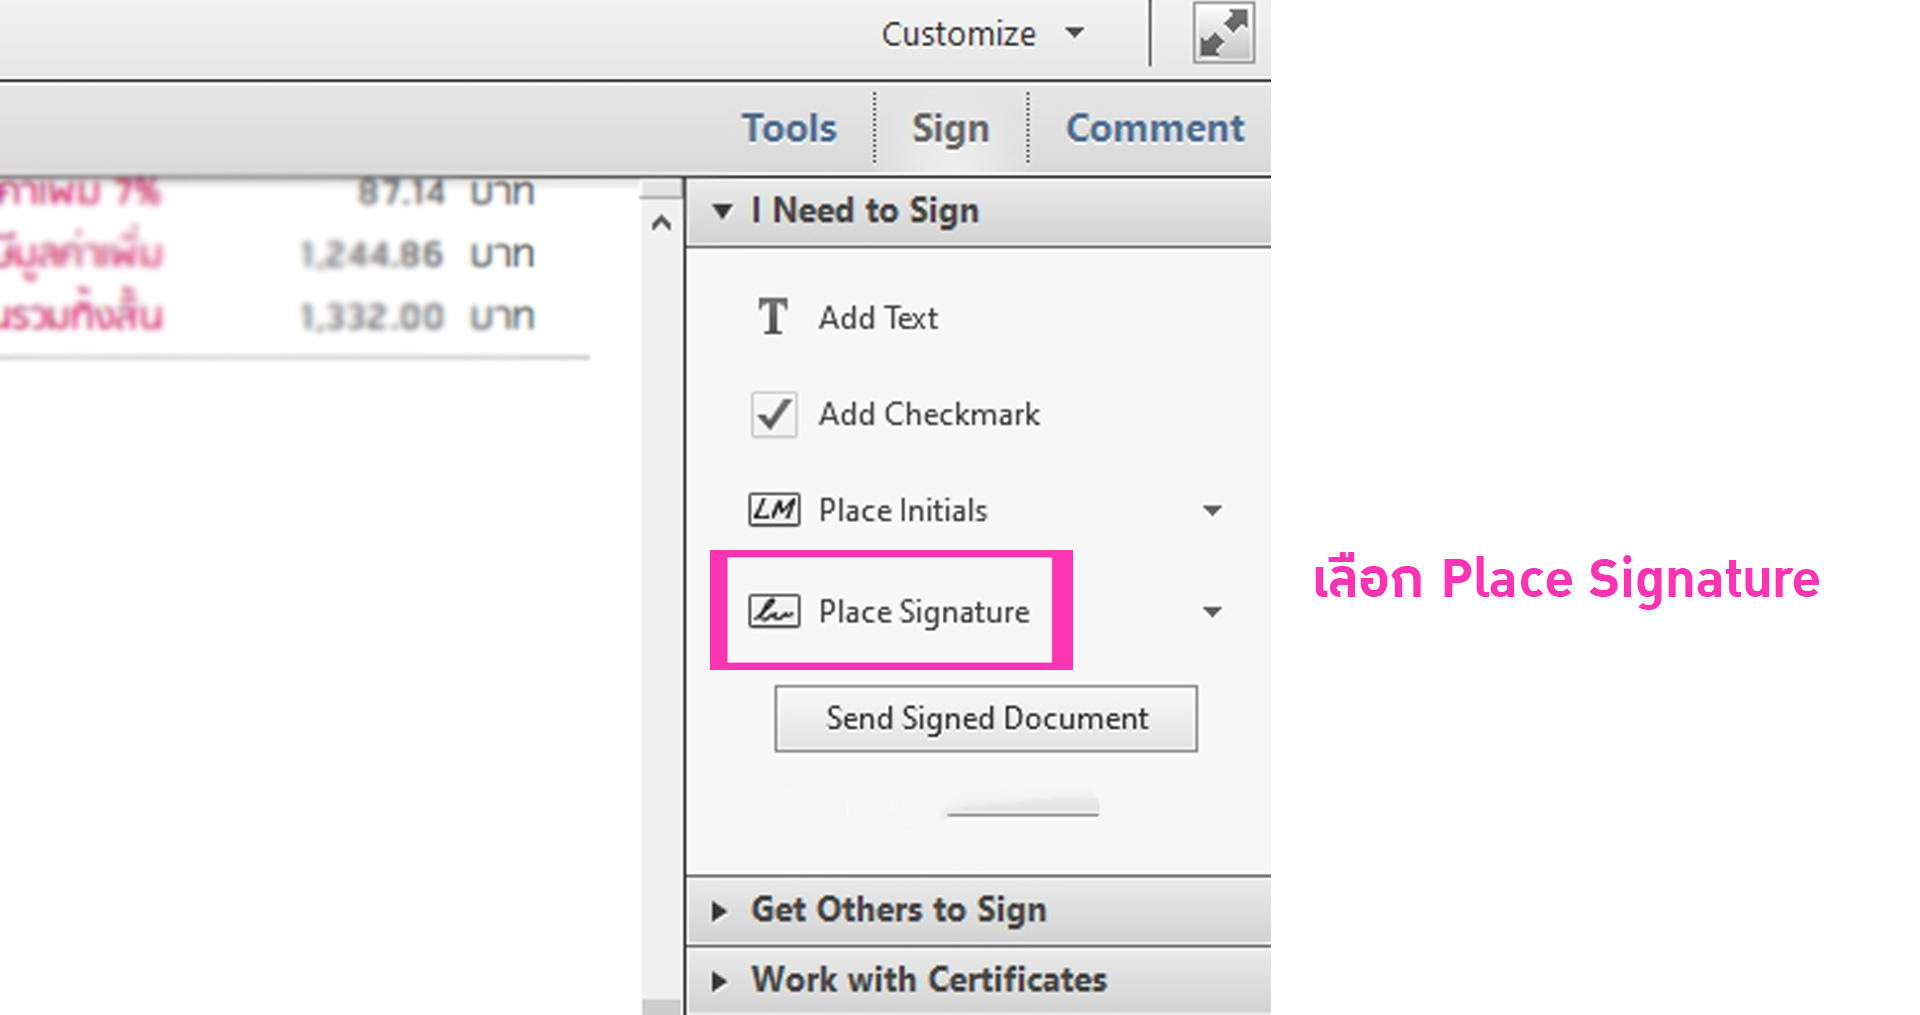Click the Add Text T icon
Viewport: 1920px width, 1015px height.
click(x=773, y=317)
